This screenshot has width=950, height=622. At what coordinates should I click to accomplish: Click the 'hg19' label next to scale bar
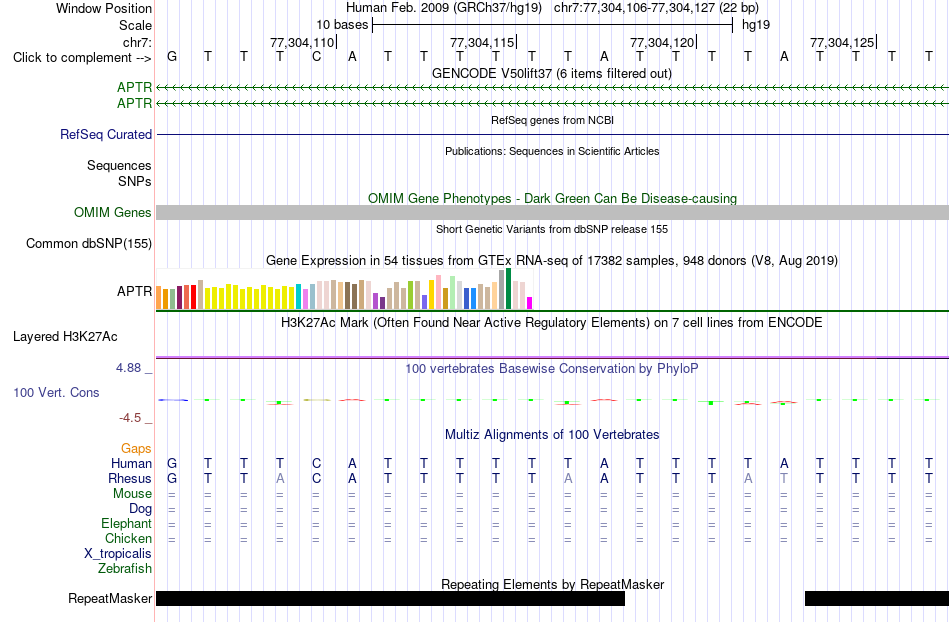click(x=756, y=25)
